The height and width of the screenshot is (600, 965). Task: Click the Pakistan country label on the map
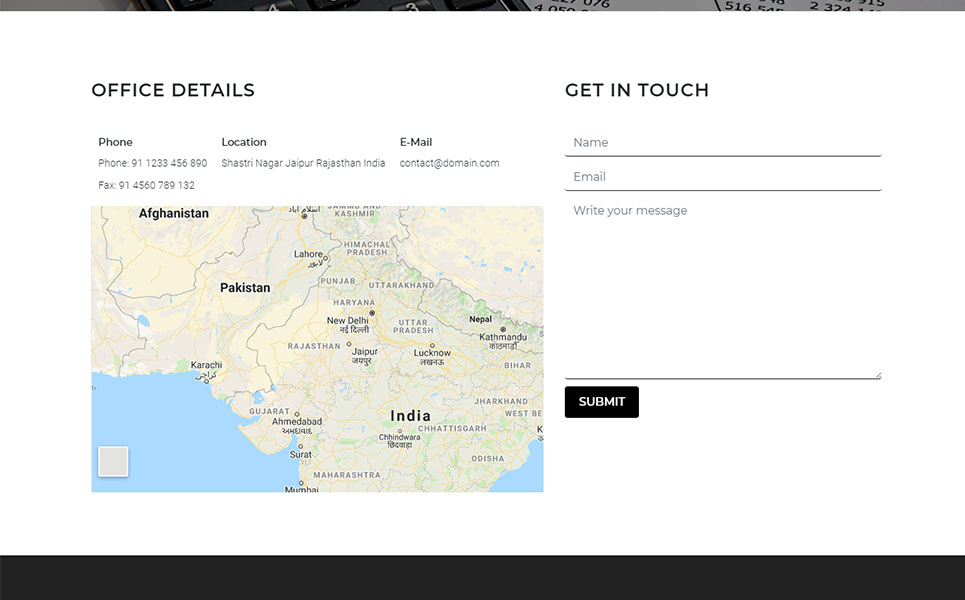click(x=245, y=288)
